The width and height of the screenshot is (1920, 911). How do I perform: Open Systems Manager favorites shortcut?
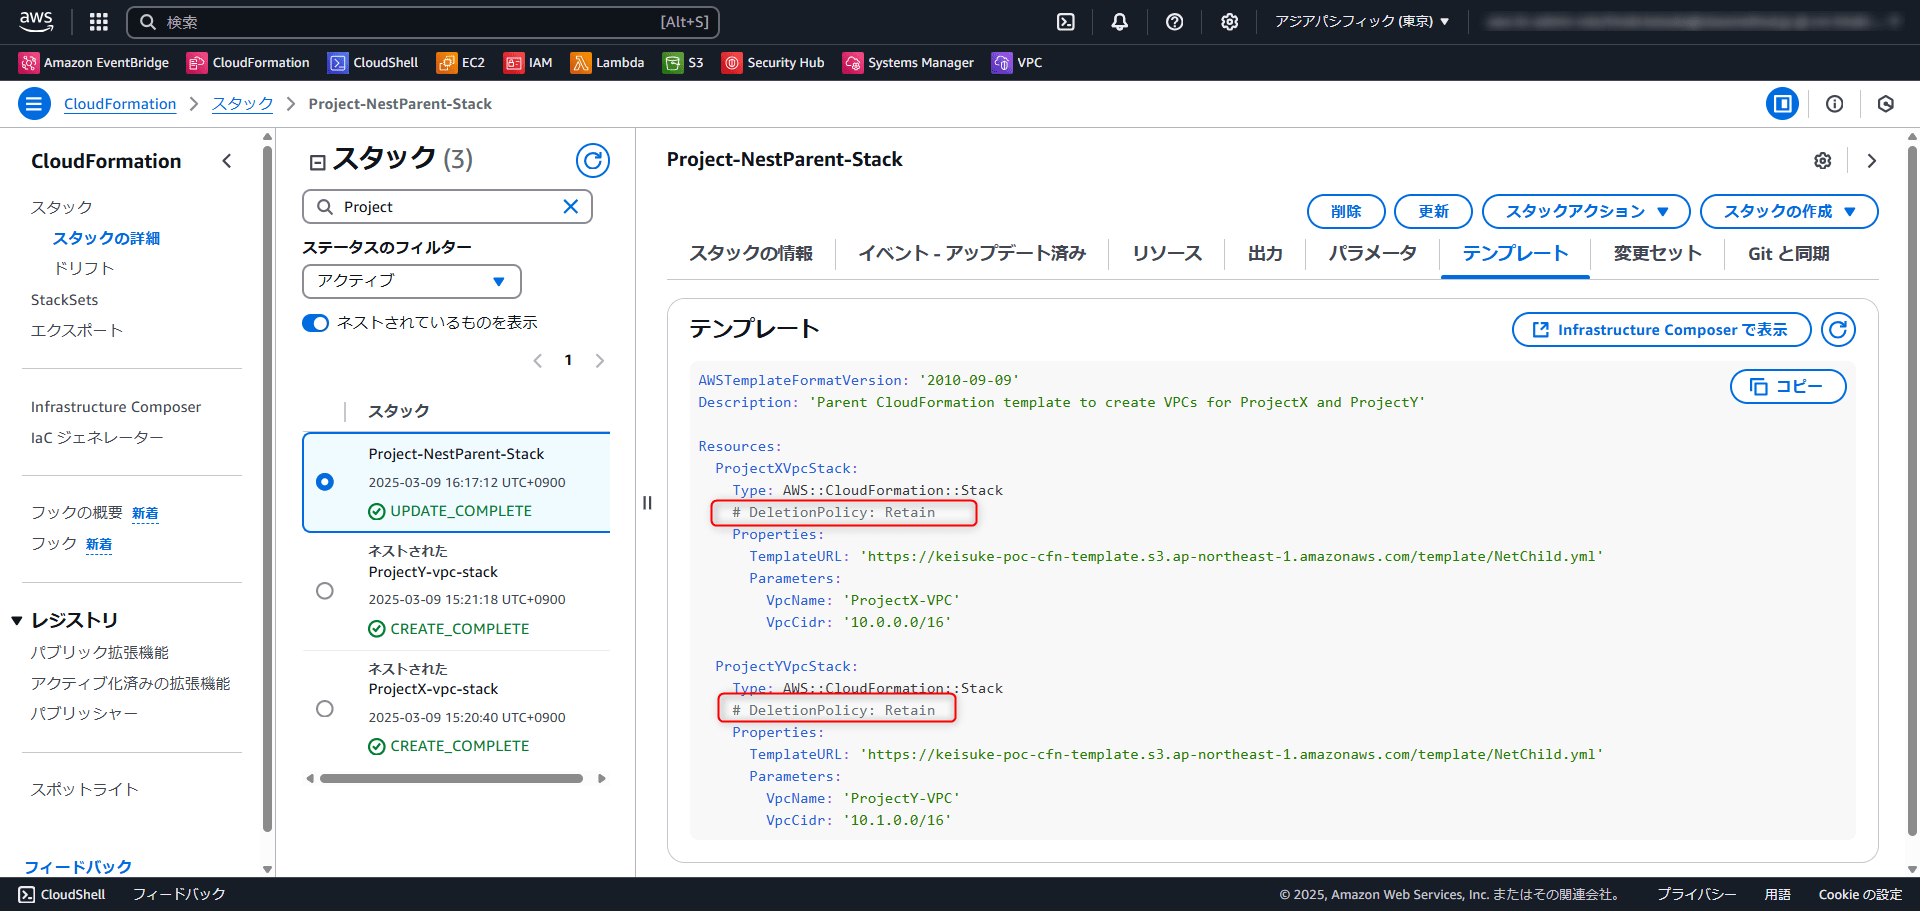point(908,62)
